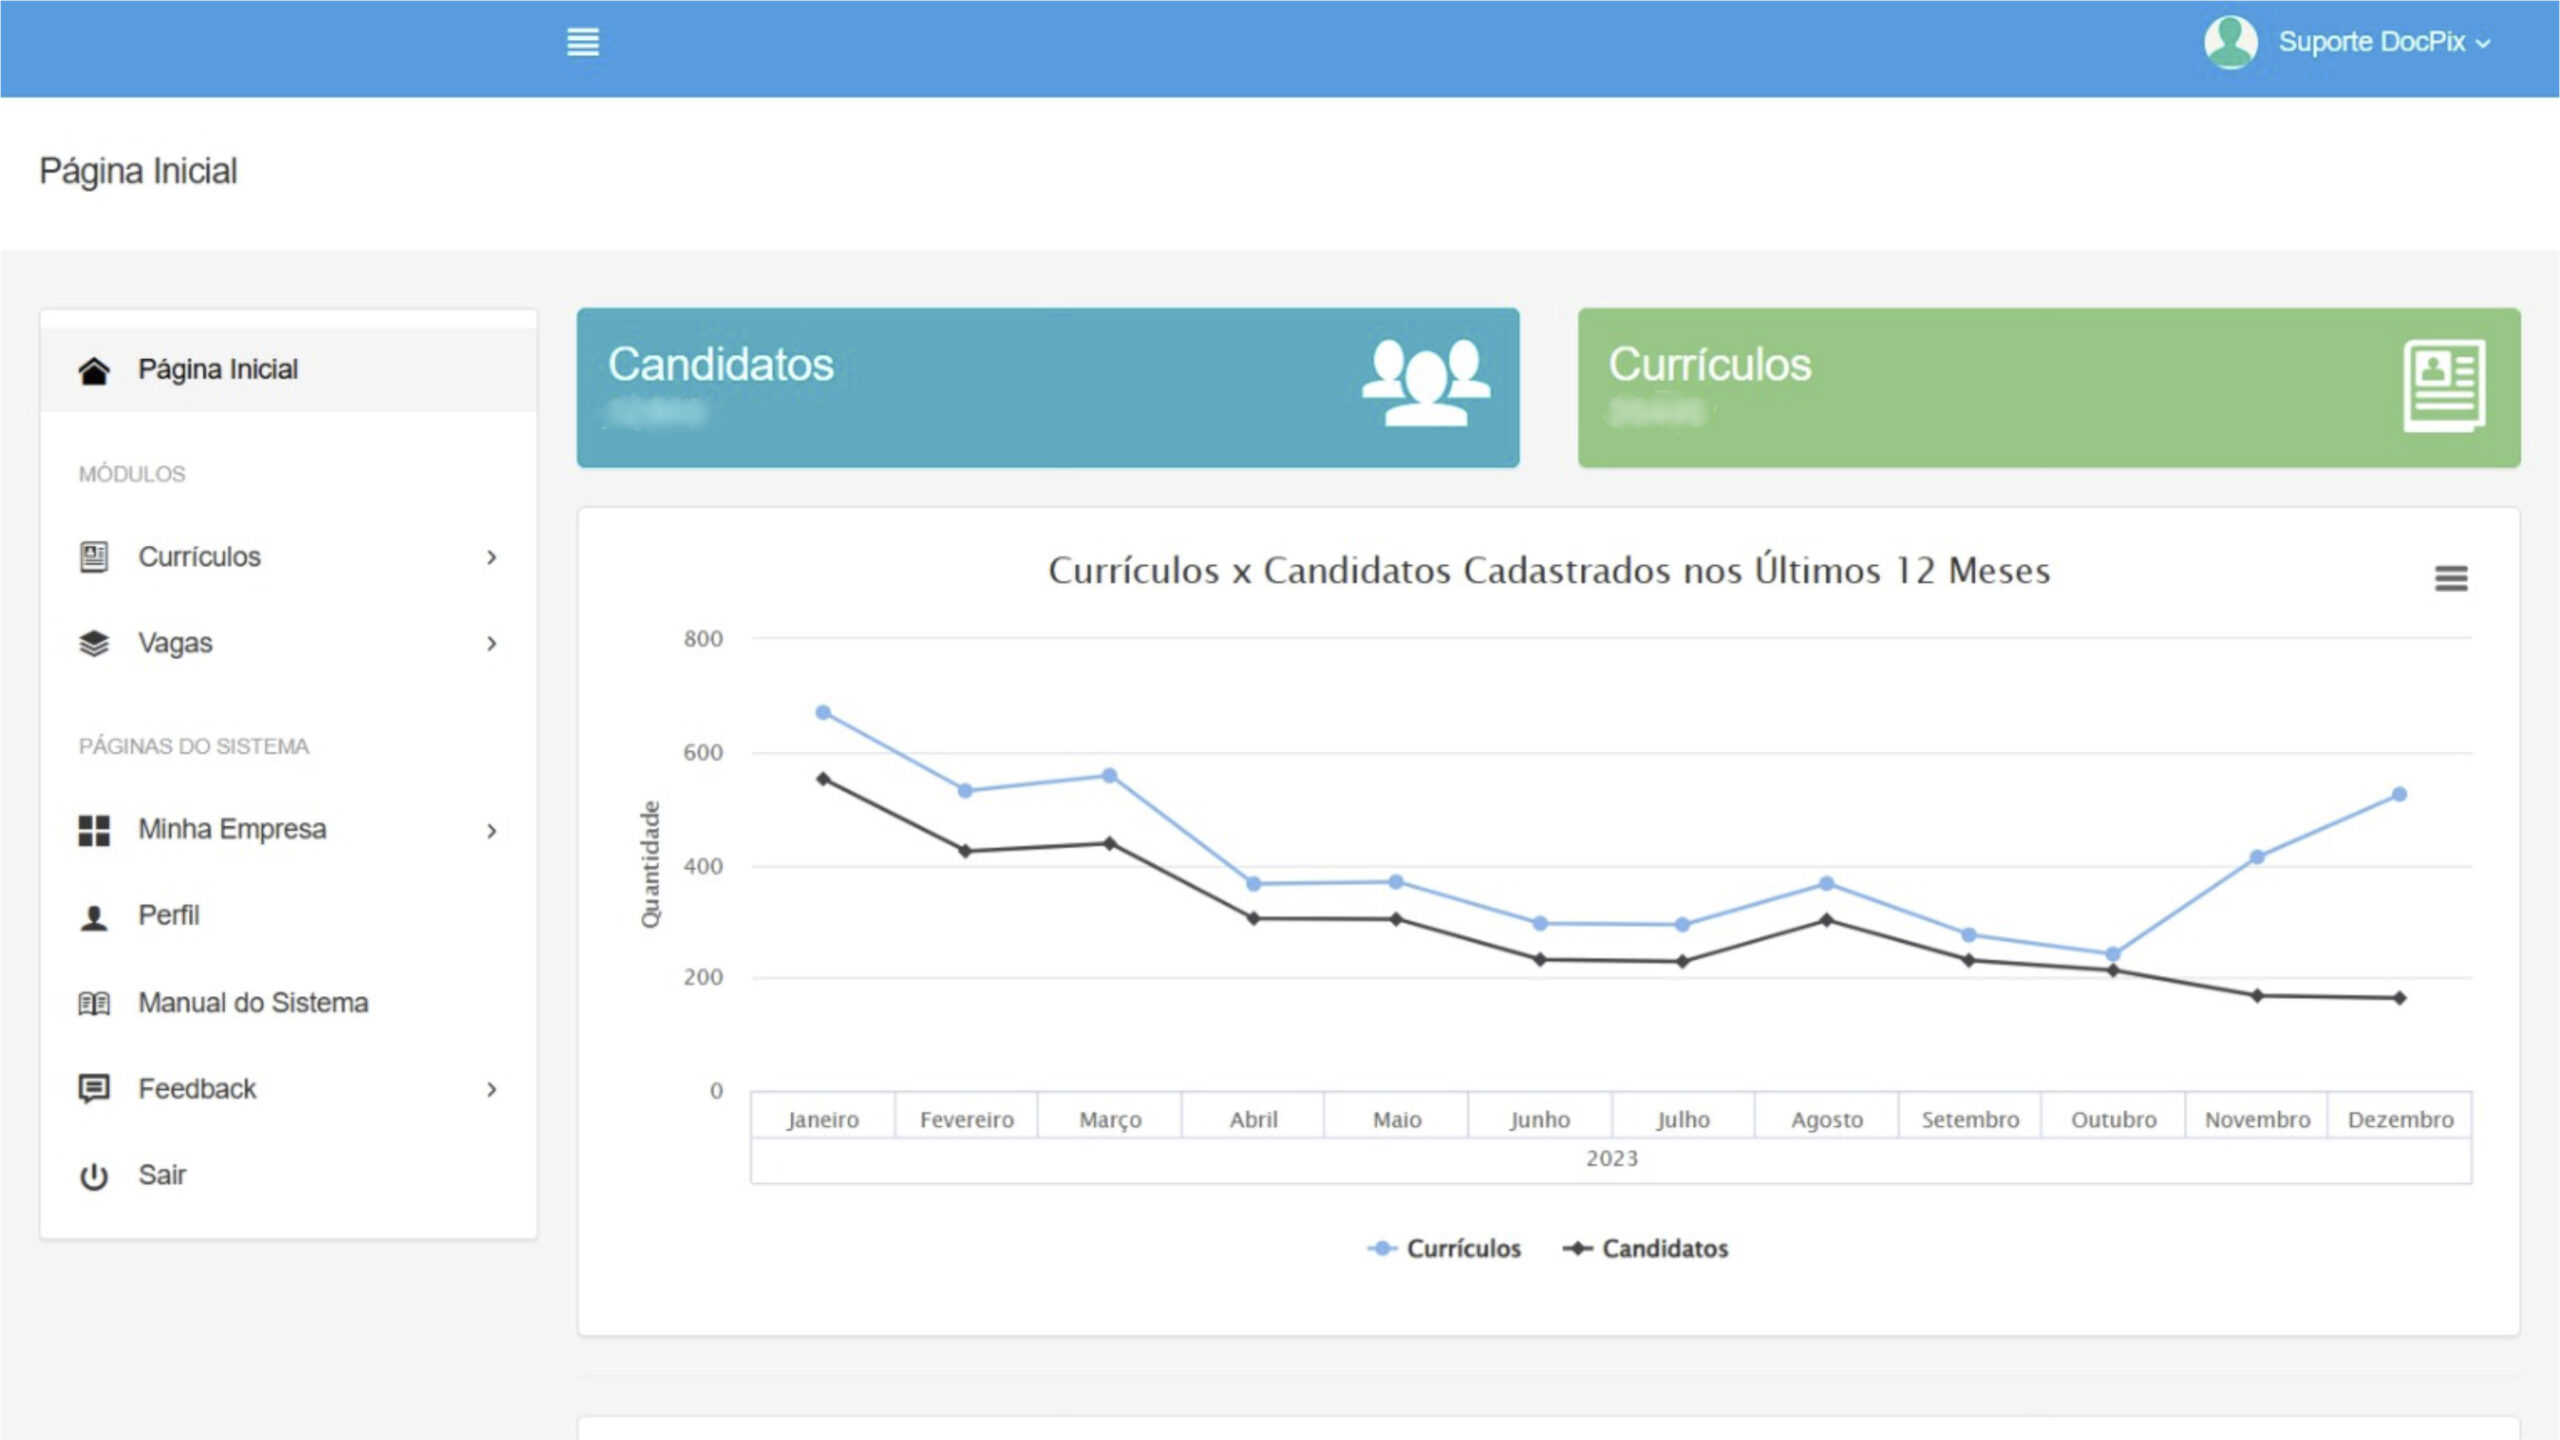Open the chart context menu icon
Image resolution: width=2560 pixels, height=1440 pixels.
[x=2450, y=578]
